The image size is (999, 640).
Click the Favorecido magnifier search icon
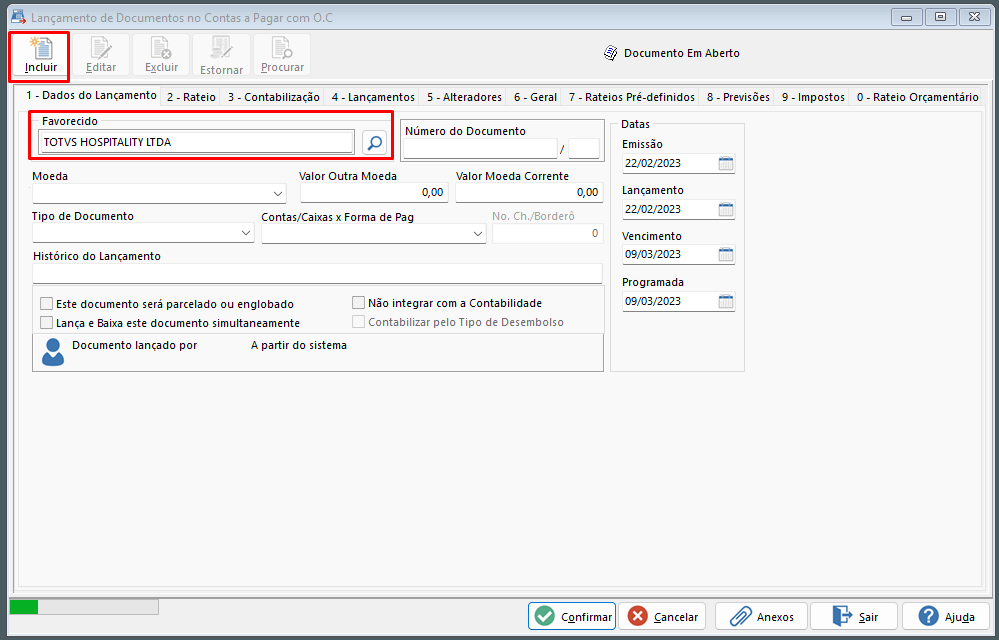click(x=375, y=142)
